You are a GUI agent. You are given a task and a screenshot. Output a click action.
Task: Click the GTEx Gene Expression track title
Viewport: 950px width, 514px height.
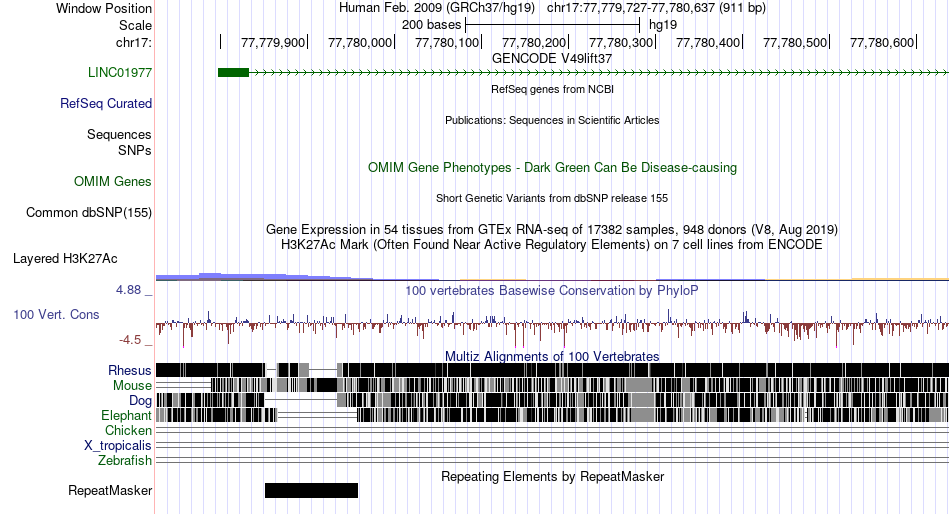click(x=552, y=230)
